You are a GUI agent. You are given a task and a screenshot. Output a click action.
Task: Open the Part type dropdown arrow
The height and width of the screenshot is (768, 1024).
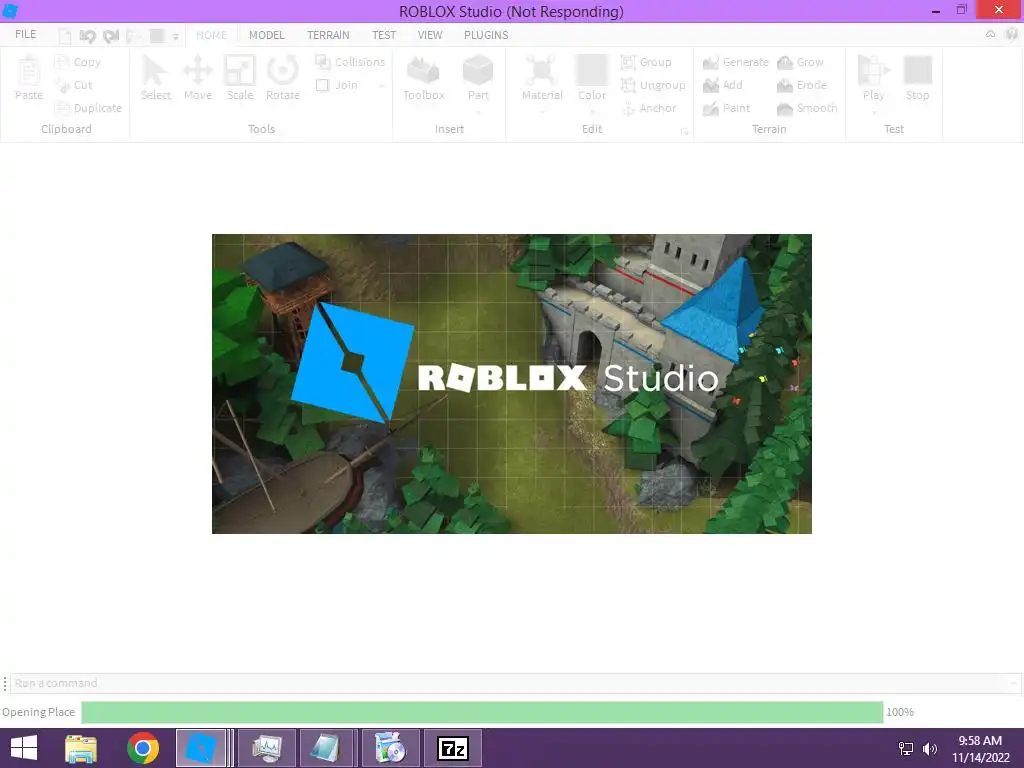click(478, 112)
